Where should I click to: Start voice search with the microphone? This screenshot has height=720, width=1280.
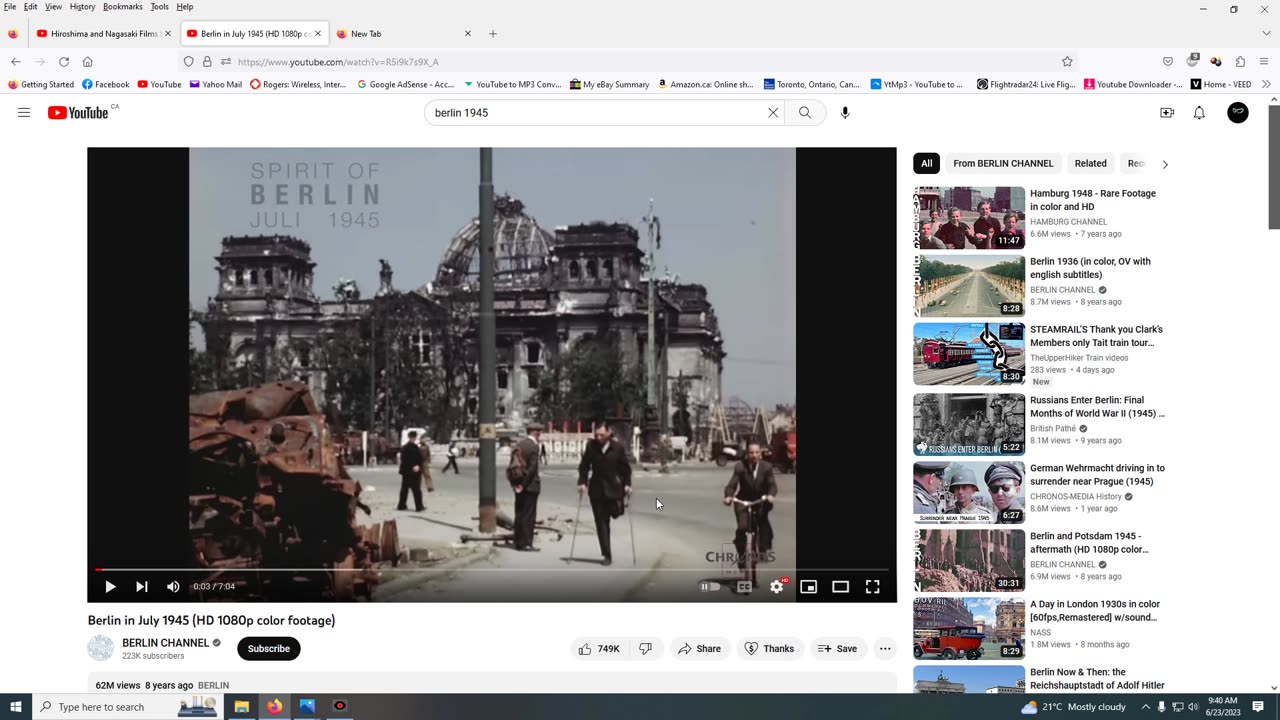(x=845, y=113)
